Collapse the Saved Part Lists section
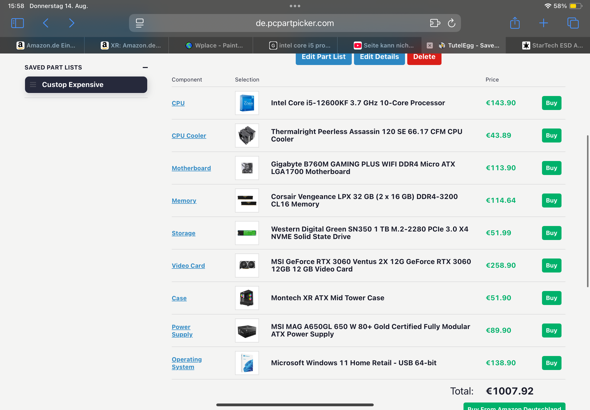590x410 pixels. [145, 67]
